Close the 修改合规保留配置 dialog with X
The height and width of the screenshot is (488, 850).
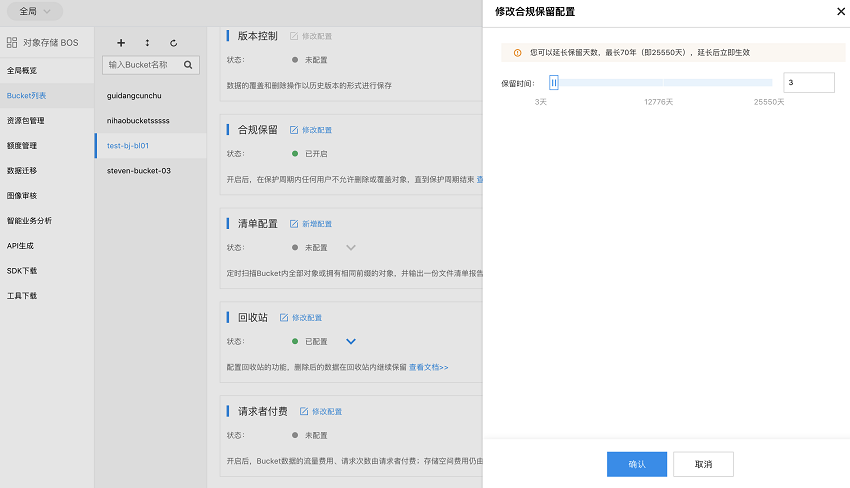click(840, 11)
